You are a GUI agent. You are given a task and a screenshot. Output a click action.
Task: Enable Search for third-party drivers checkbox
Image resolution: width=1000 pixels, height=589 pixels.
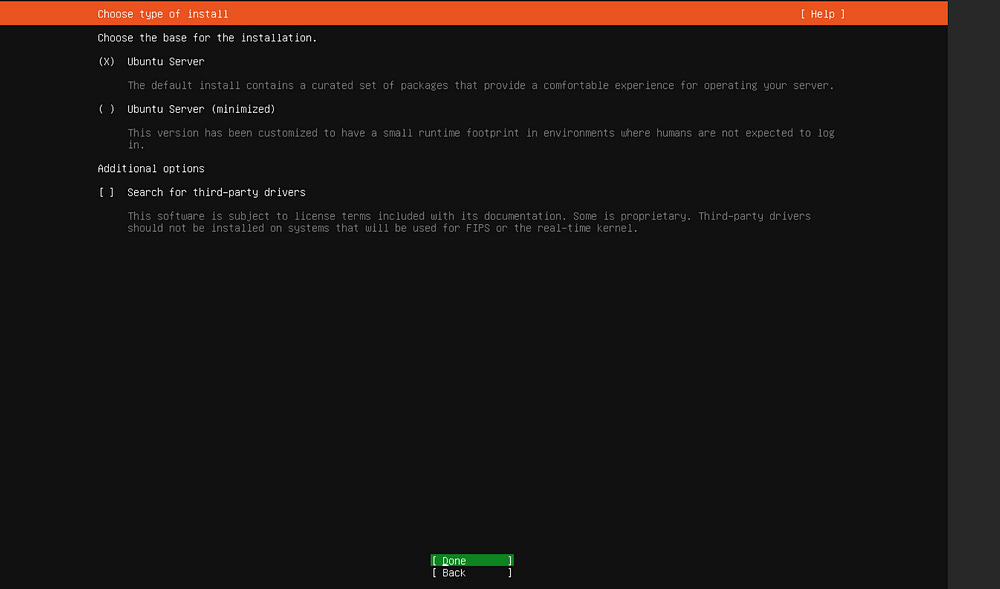click(107, 193)
